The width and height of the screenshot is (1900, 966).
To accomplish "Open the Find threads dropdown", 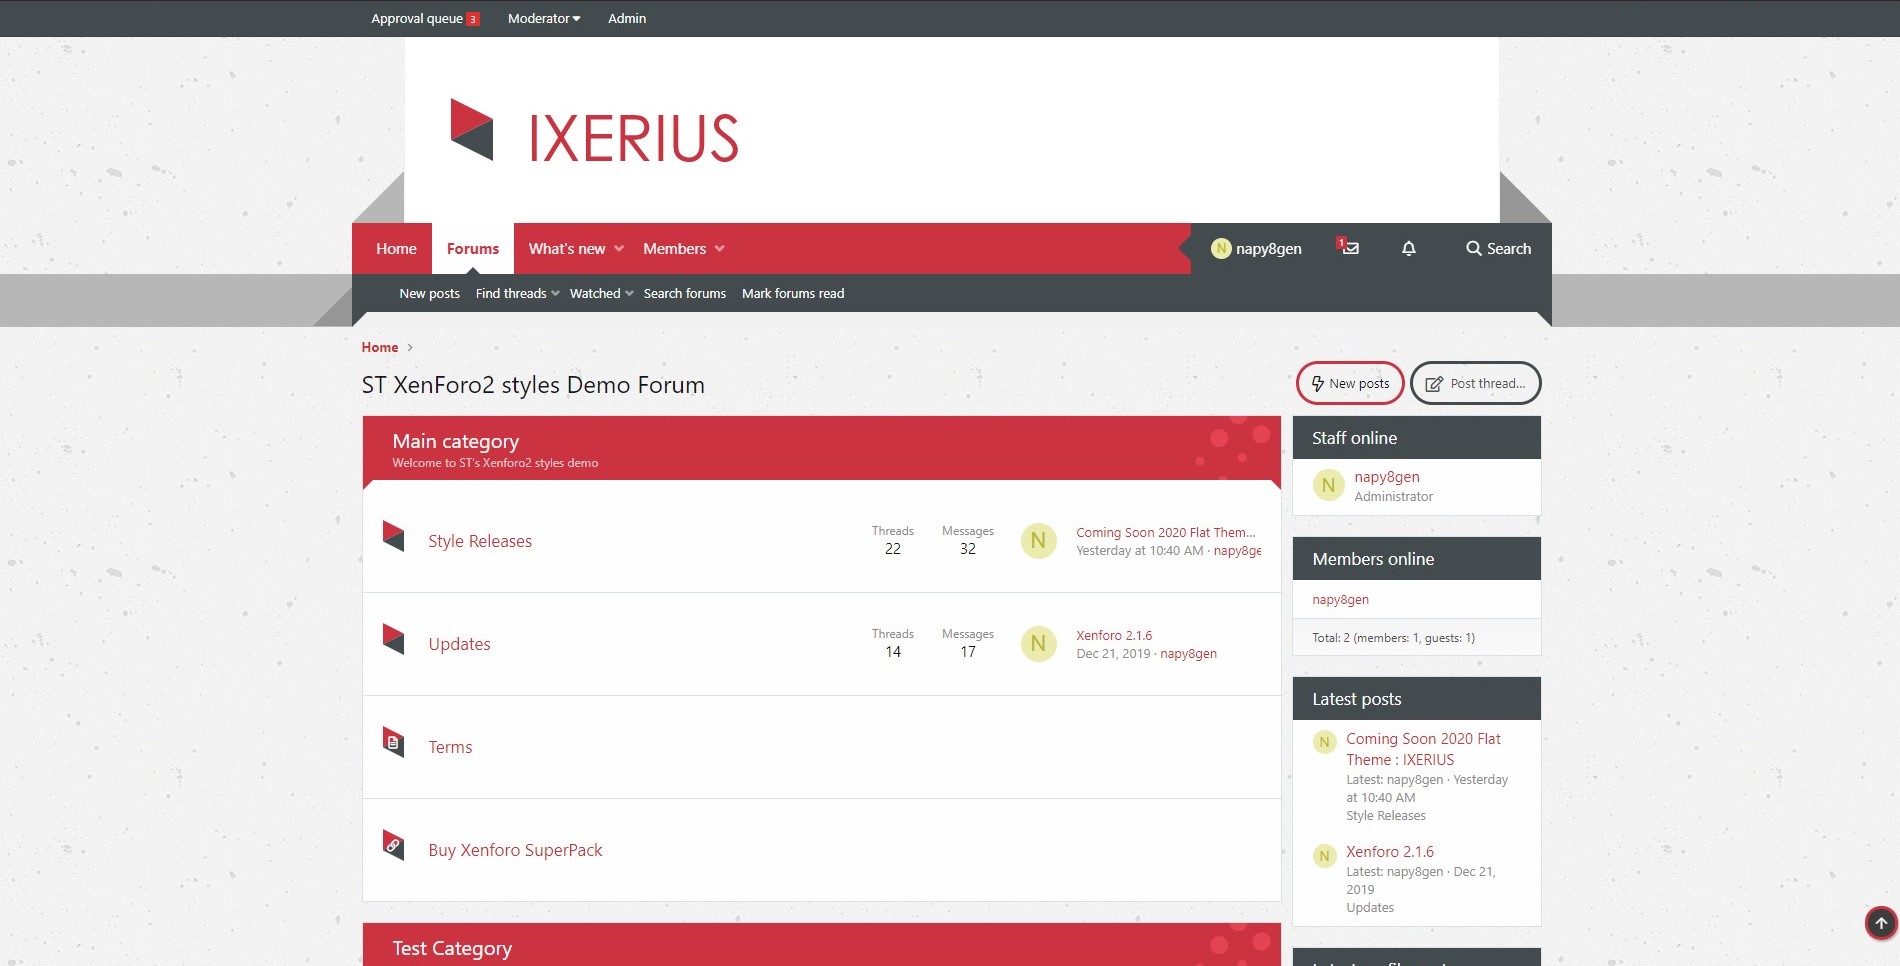I will pos(517,293).
